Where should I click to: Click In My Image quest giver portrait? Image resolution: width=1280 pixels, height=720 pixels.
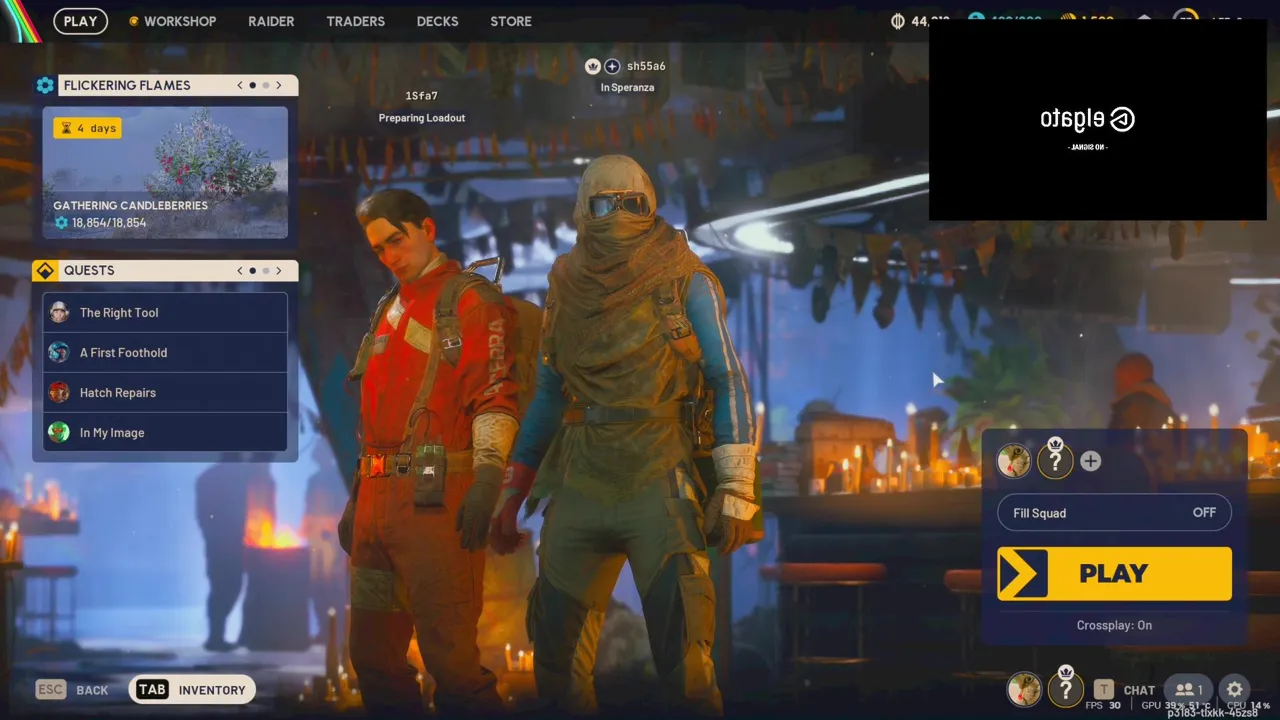(x=59, y=432)
